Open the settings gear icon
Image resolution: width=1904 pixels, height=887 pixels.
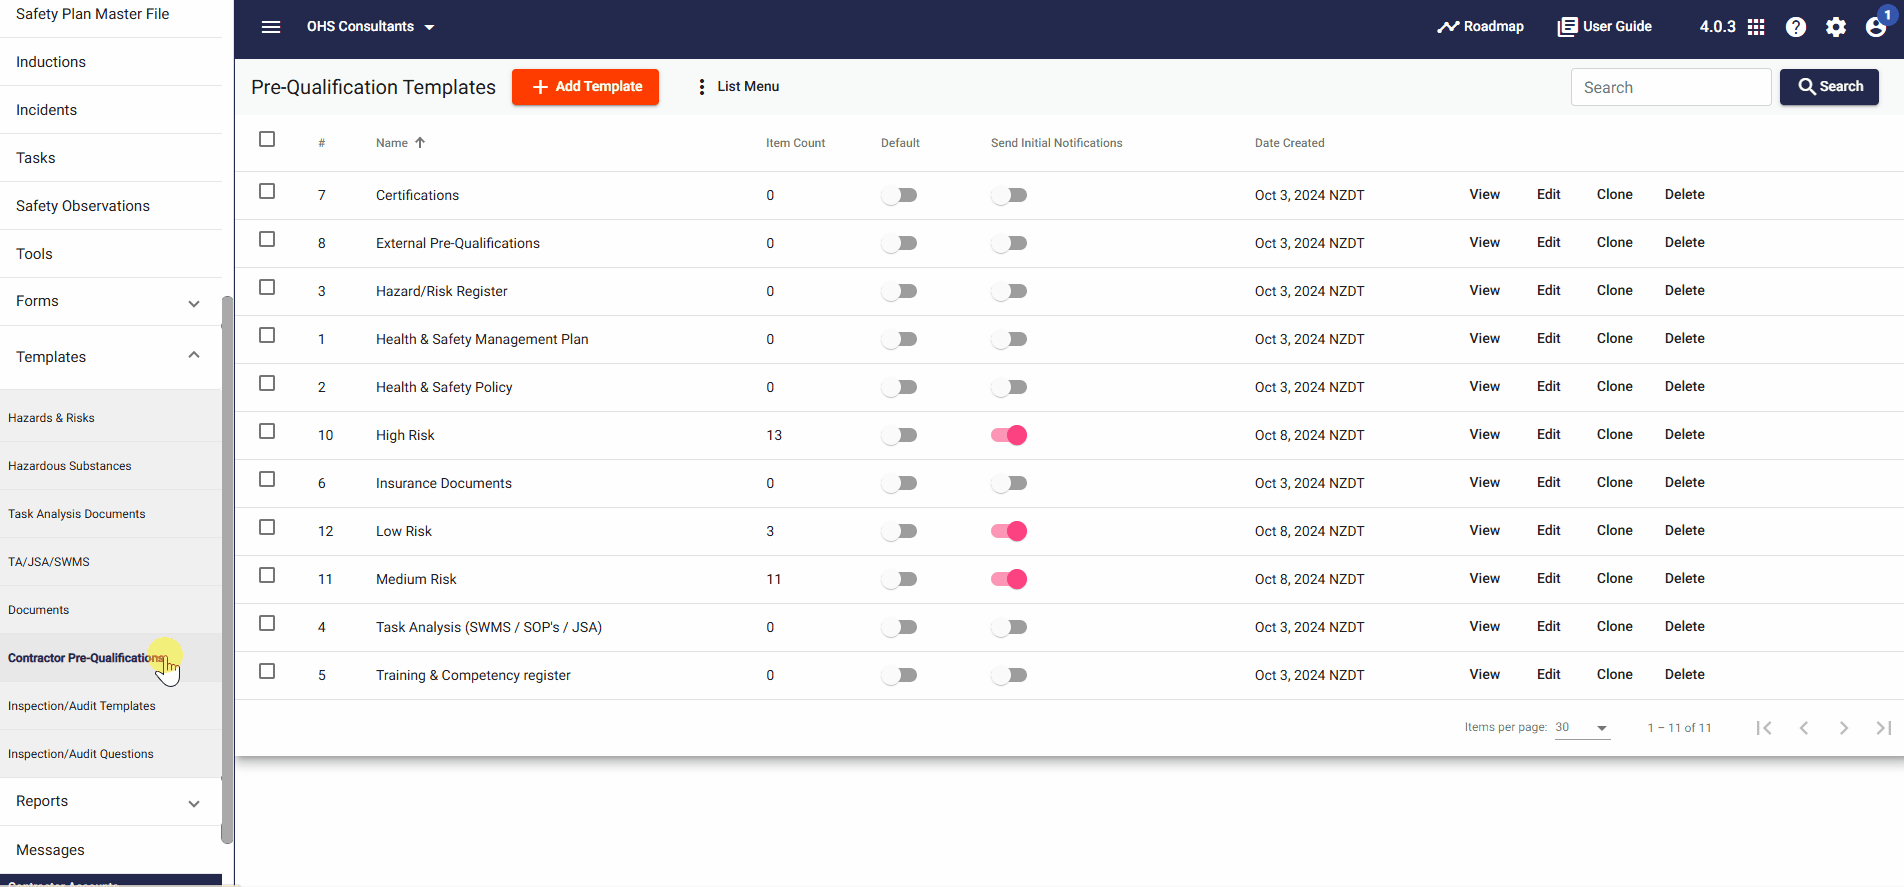(1836, 27)
